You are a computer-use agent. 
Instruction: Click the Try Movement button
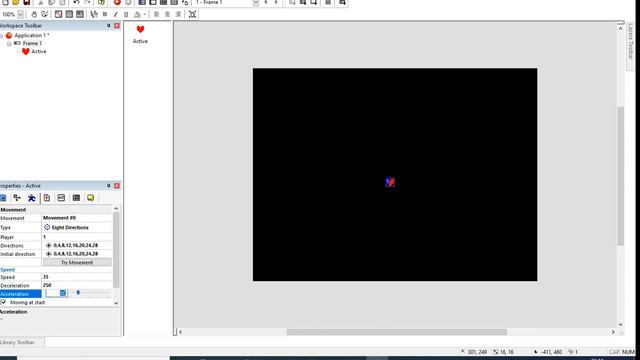(77, 262)
